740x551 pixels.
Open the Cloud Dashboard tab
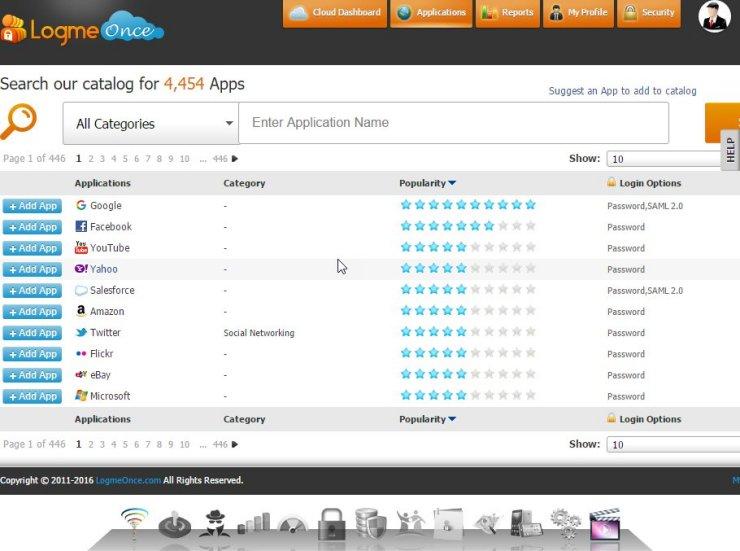tap(335, 13)
